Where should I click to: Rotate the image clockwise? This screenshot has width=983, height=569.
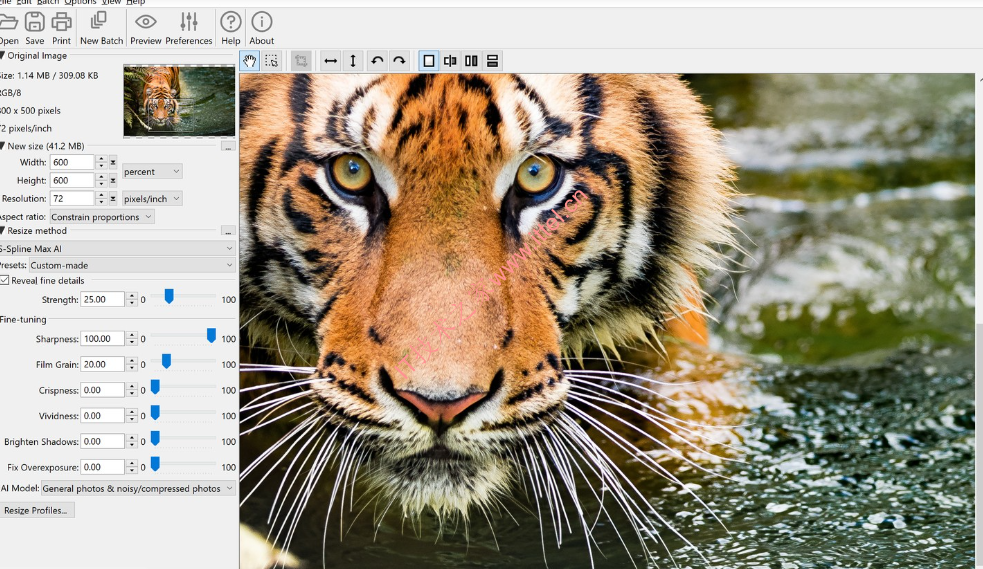(399, 61)
